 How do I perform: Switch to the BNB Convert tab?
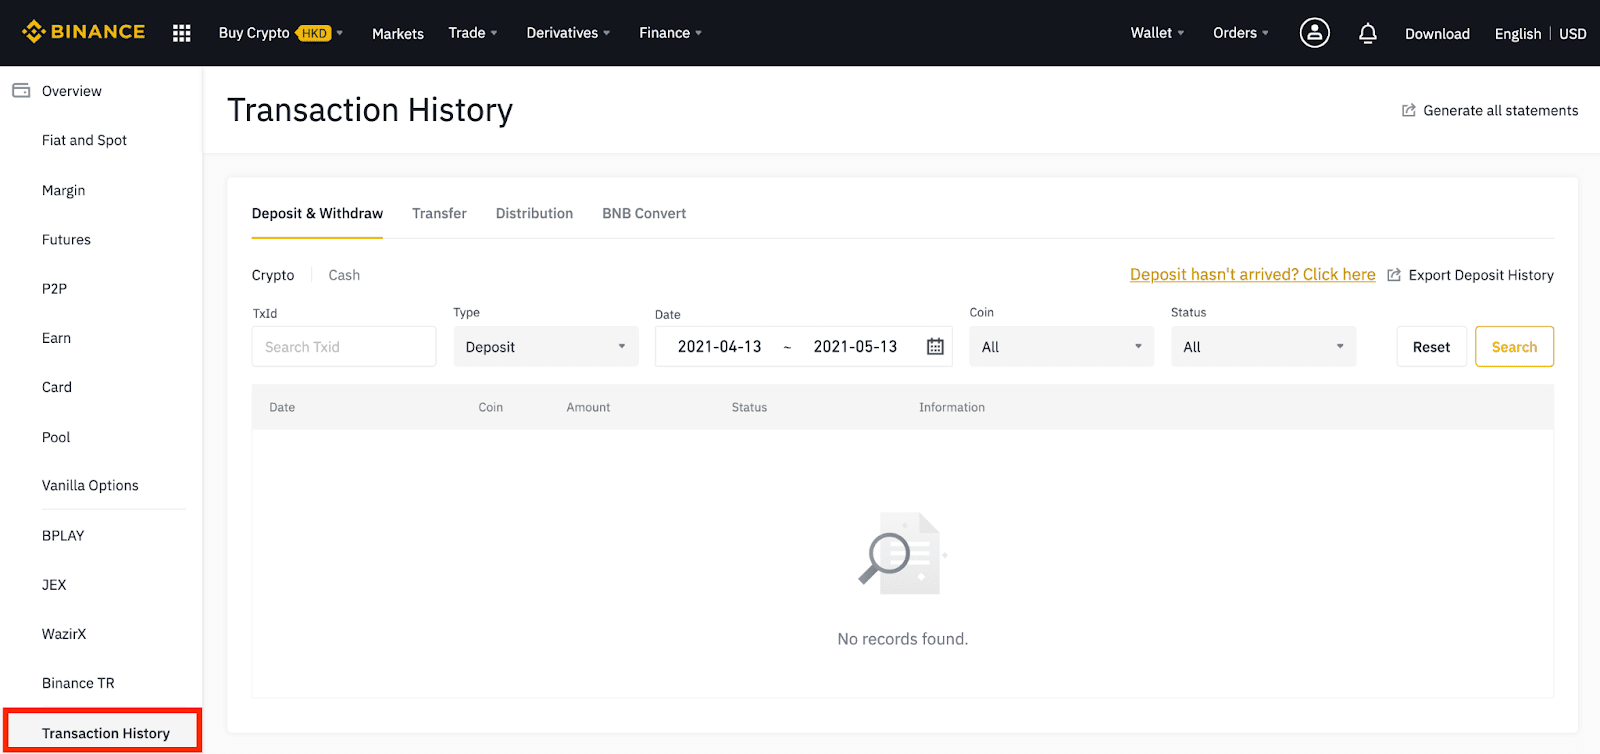(x=644, y=214)
